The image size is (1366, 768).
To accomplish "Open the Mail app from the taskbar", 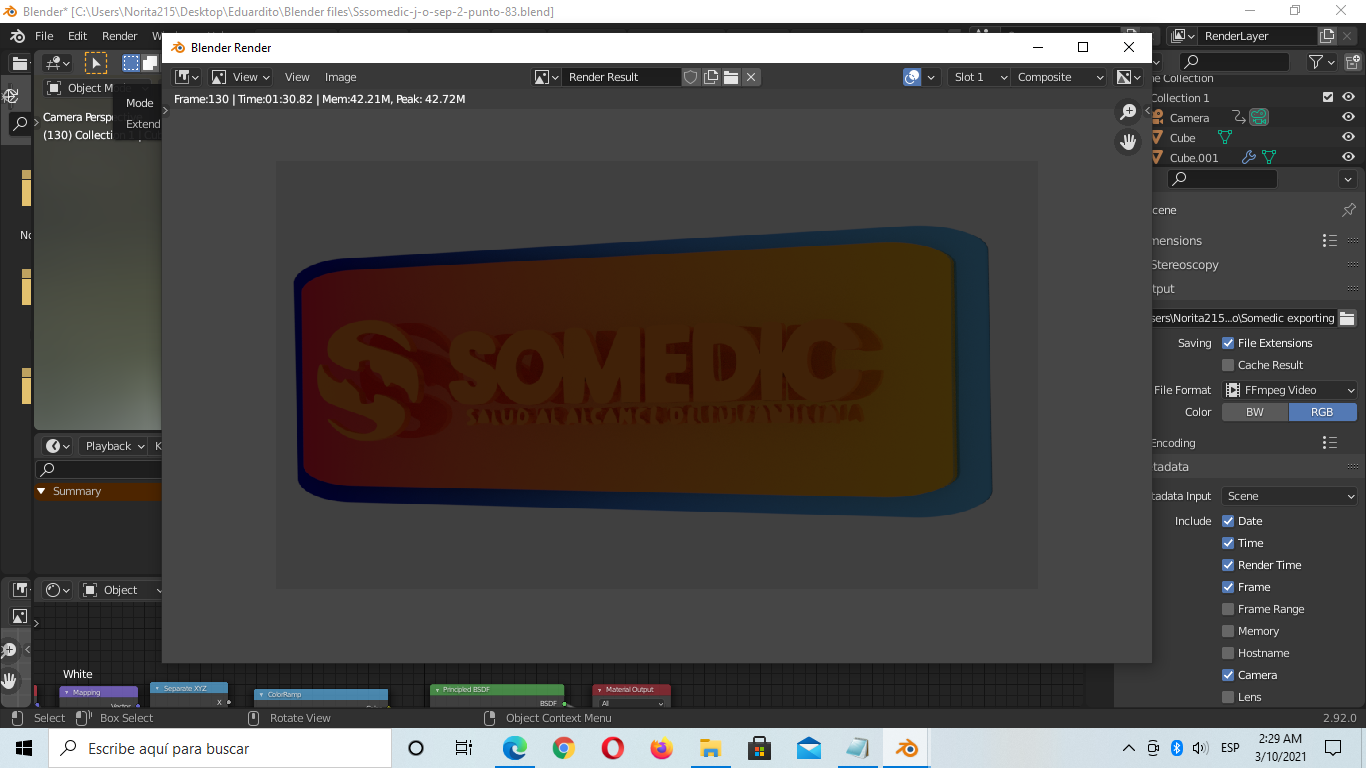I will 809,748.
